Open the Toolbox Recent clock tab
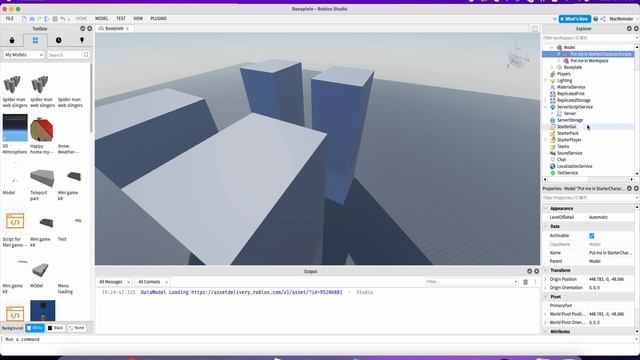Image resolution: width=640 pixels, height=360 pixels. click(58, 40)
